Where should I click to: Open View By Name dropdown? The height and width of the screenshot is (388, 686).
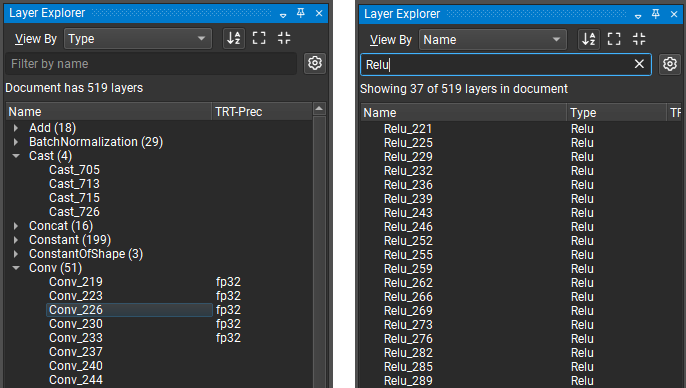(x=493, y=39)
